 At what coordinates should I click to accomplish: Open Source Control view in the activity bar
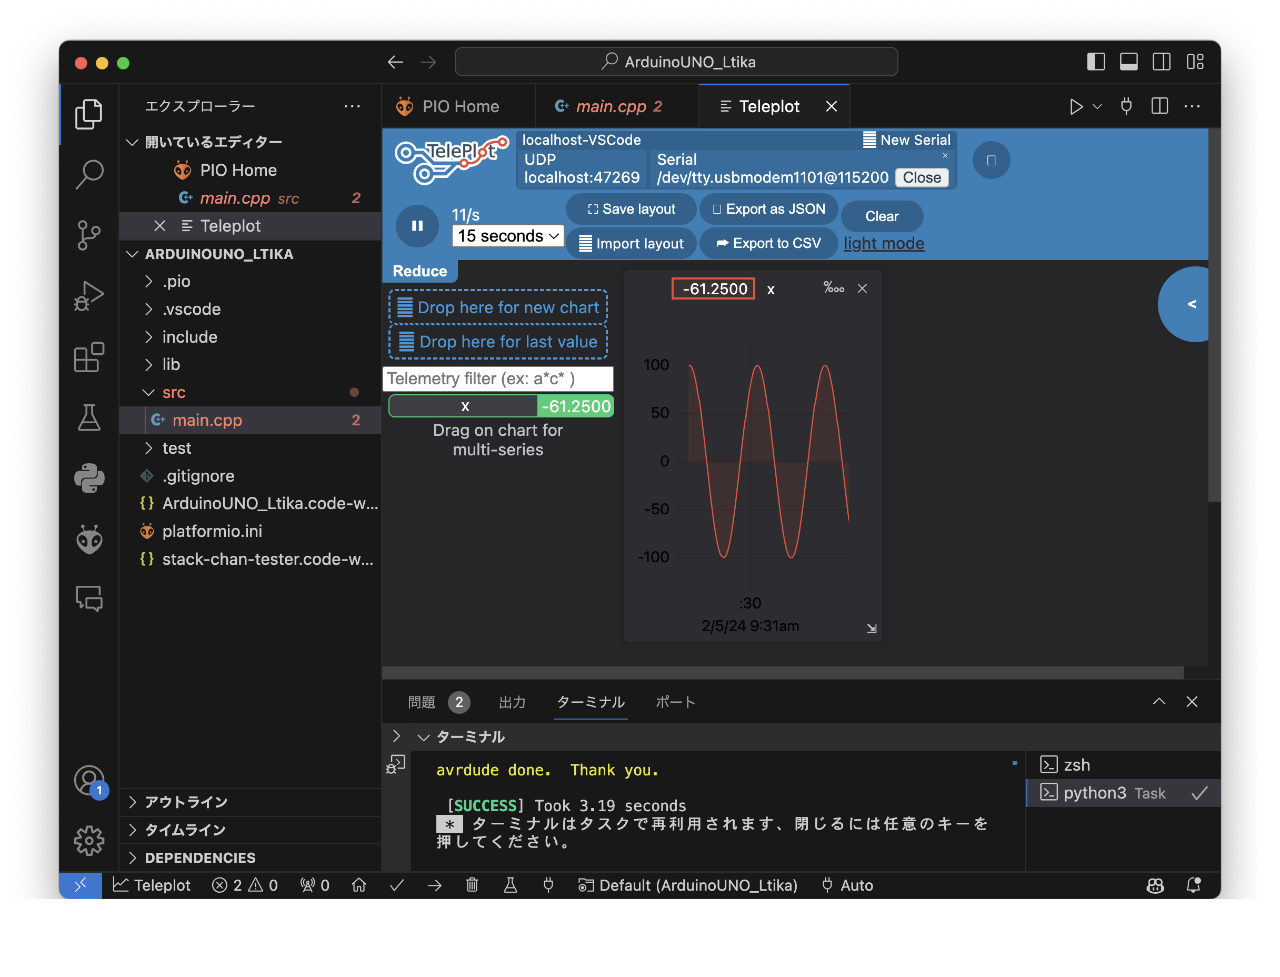(89, 237)
